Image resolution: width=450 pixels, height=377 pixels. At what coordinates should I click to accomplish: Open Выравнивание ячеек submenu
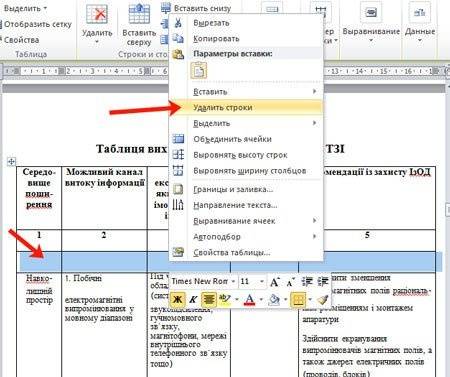coord(245,220)
